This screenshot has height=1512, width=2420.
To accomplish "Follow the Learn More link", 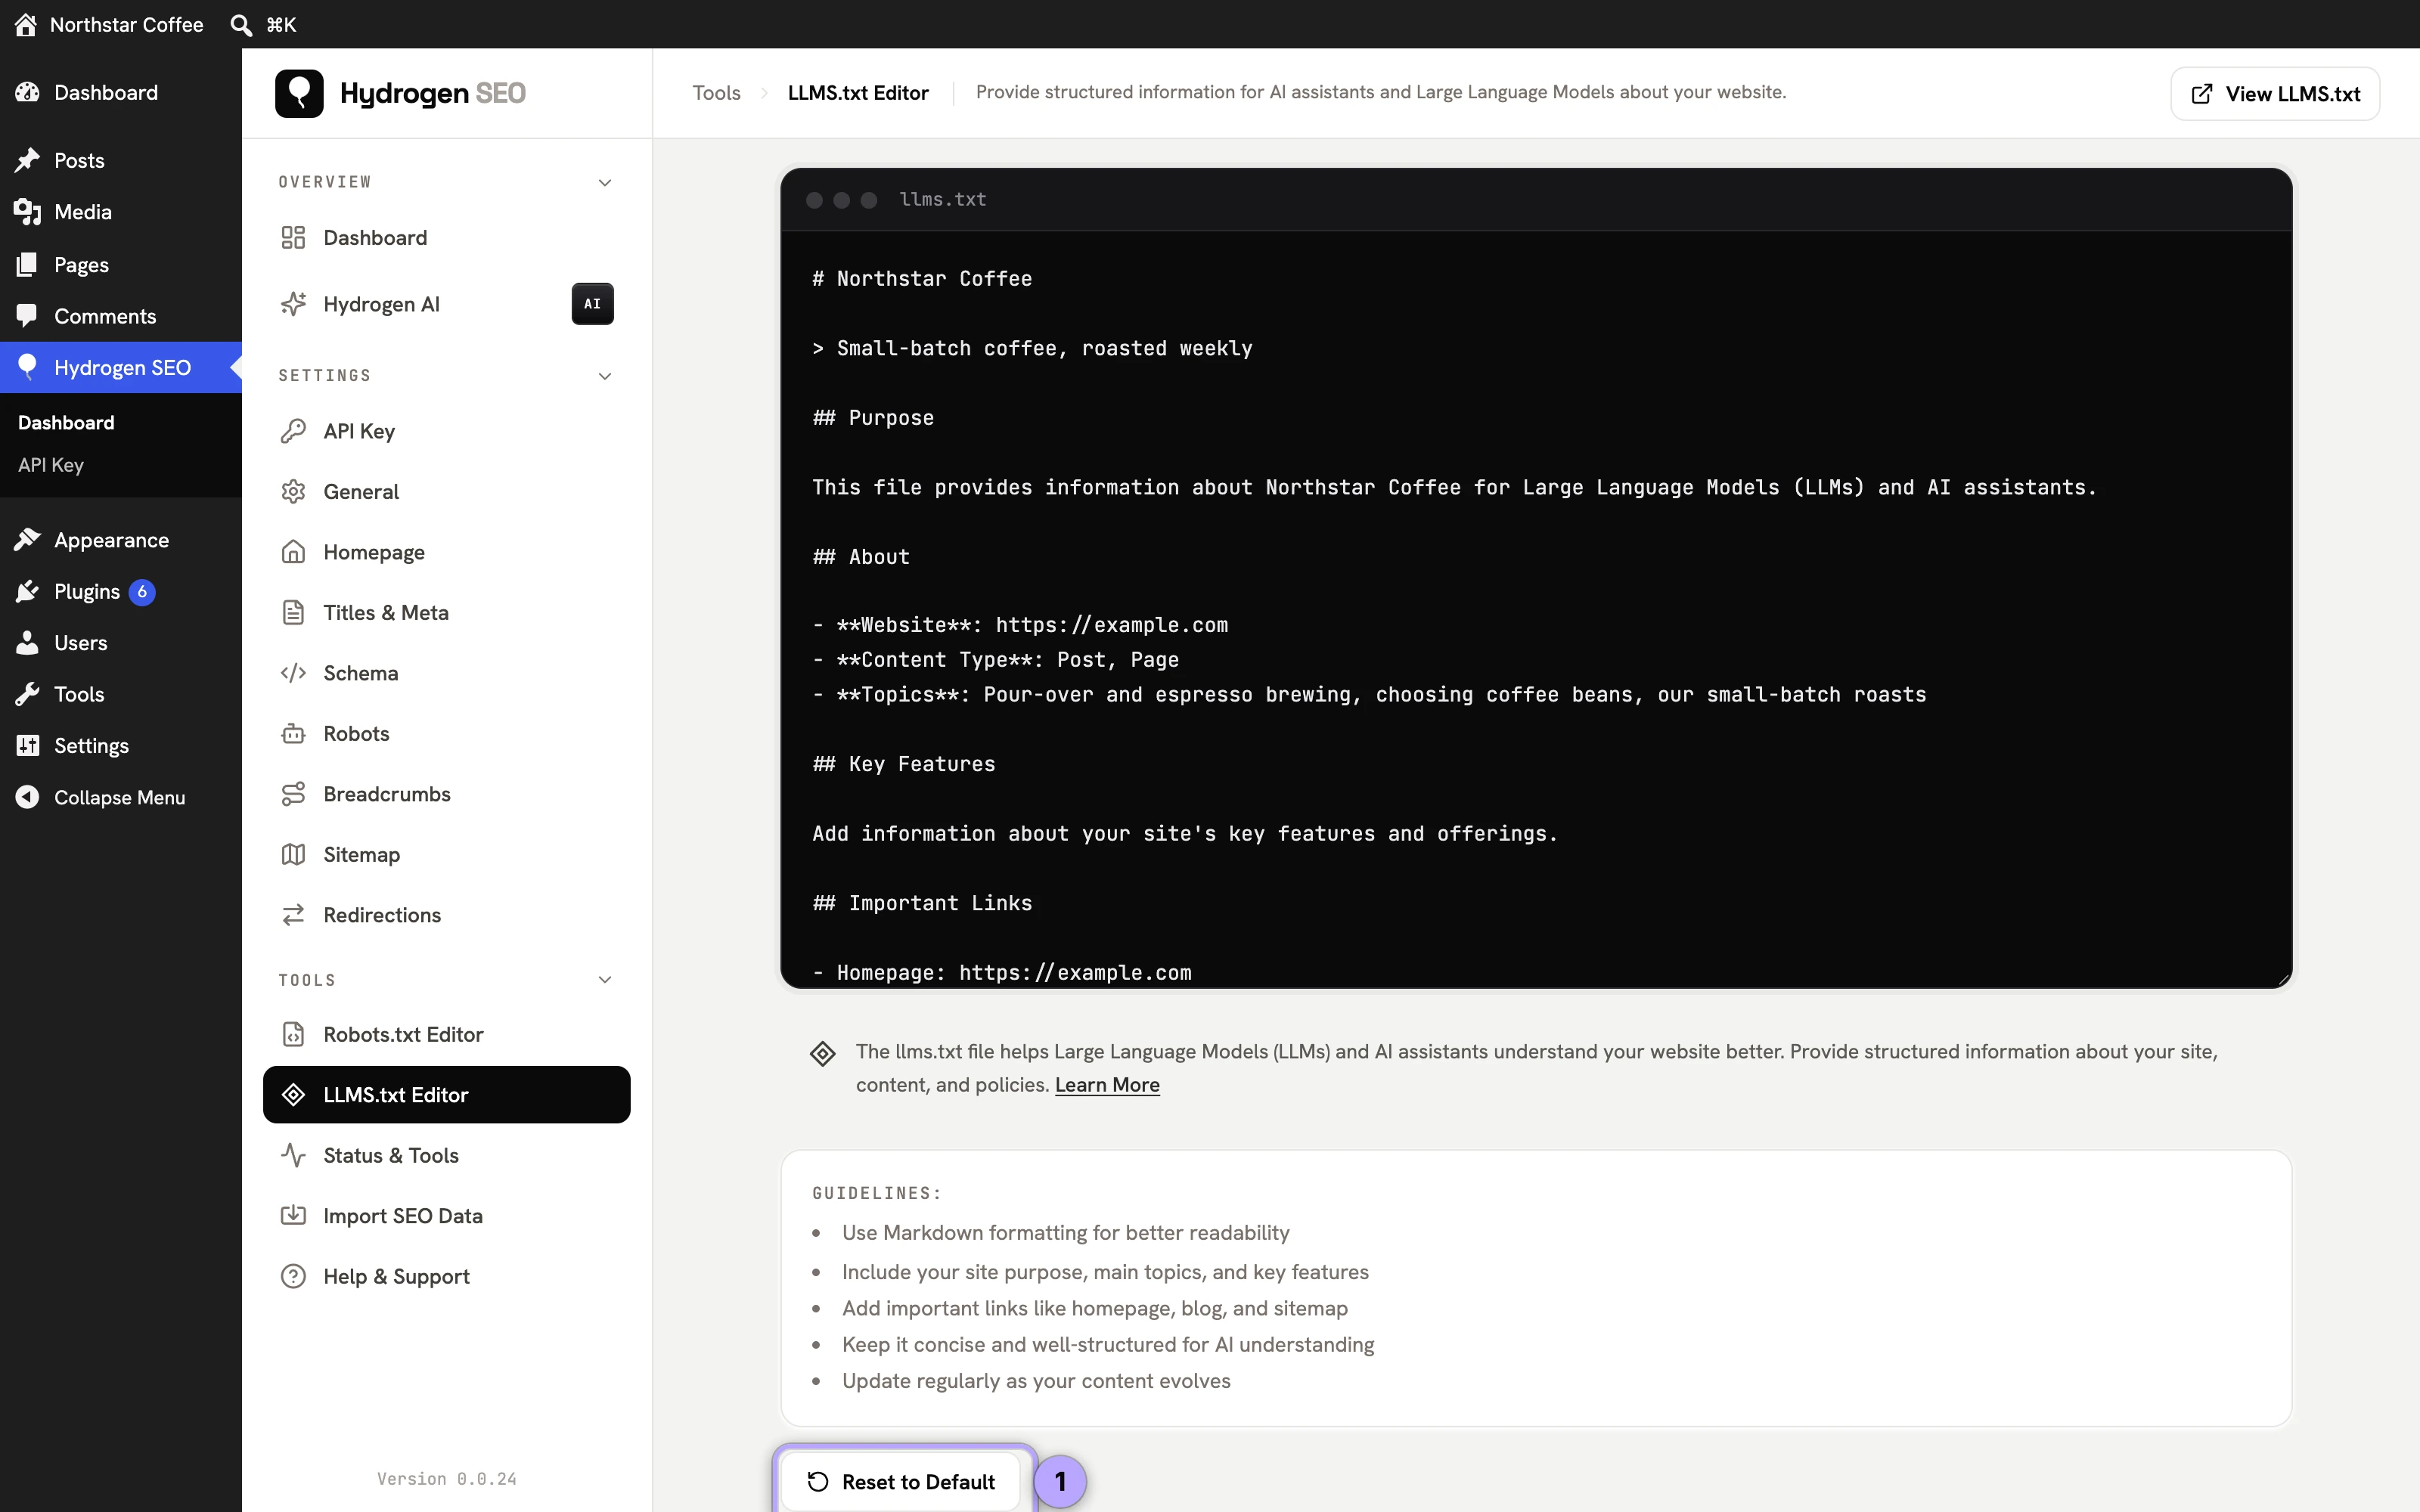I will pyautogui.click(x=1107, y=1085).
